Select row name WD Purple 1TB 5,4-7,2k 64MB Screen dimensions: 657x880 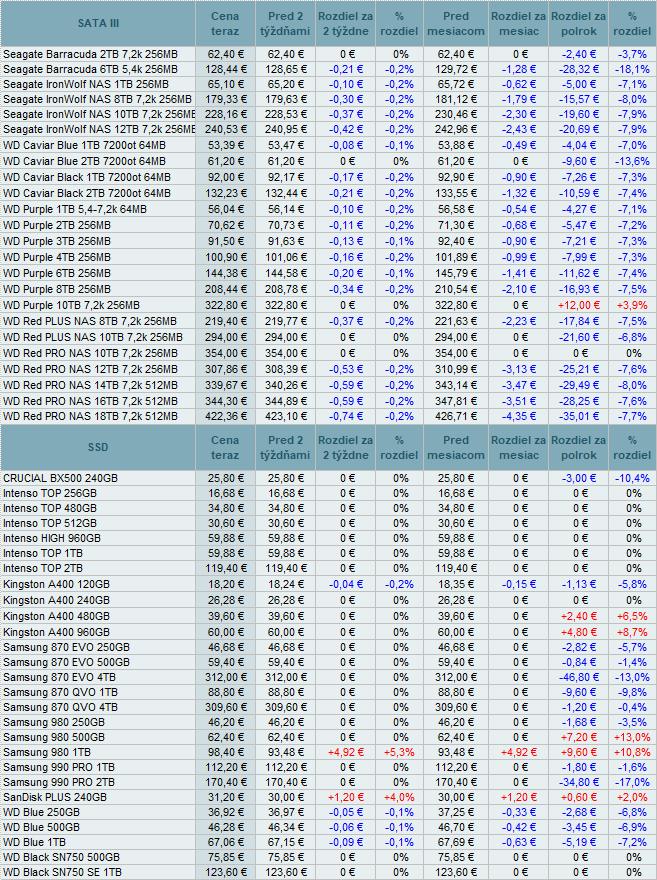(75, 209)
